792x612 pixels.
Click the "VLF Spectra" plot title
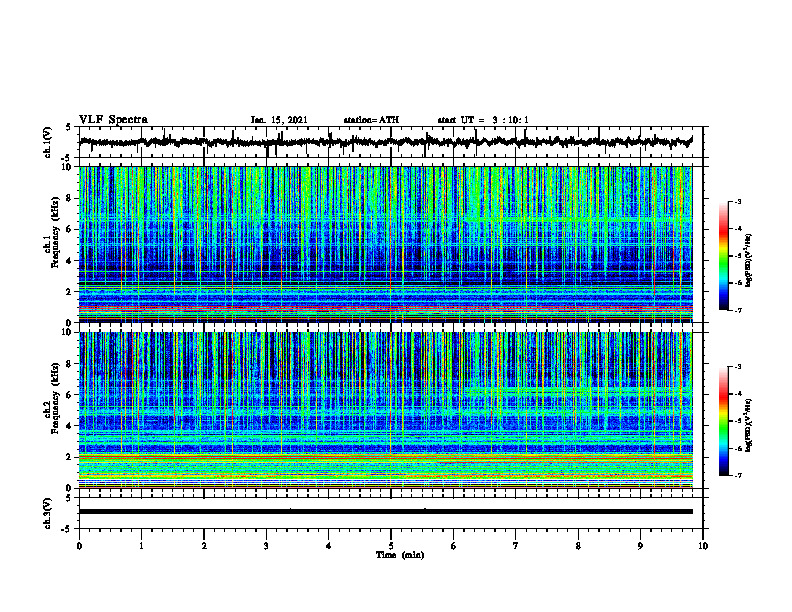tap(113, 120)
